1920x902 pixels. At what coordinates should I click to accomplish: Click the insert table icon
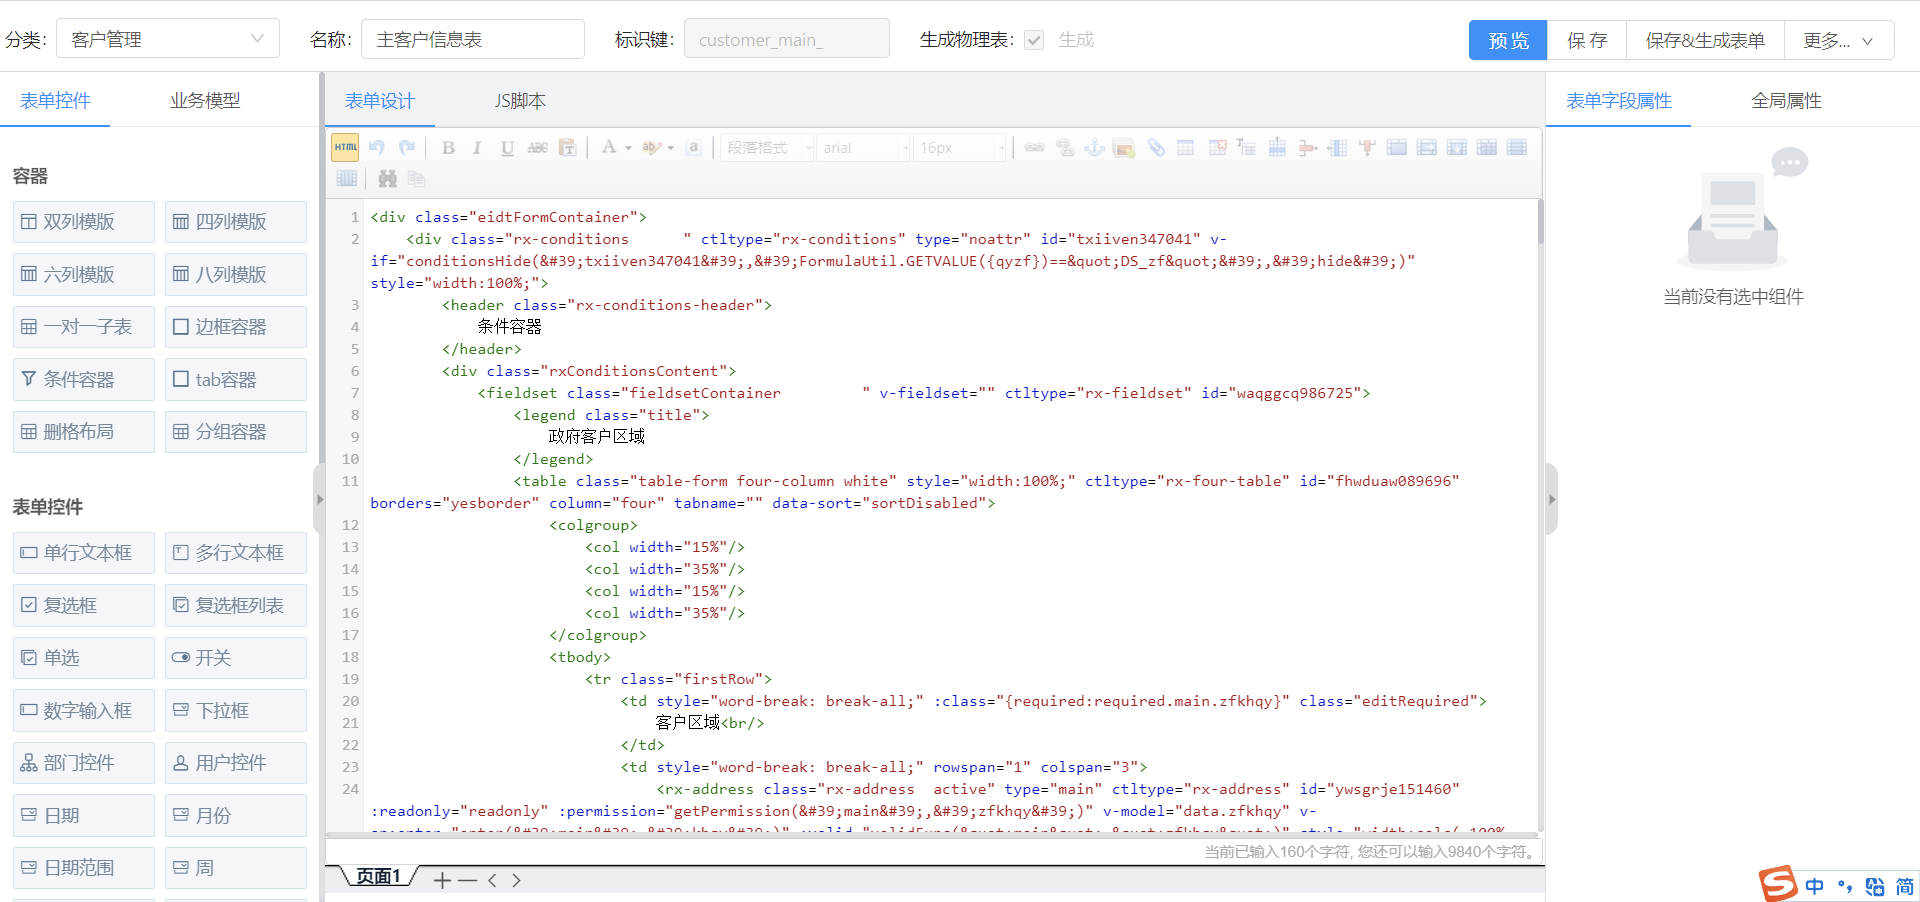pyautogui.click(x=1186, y=147)
